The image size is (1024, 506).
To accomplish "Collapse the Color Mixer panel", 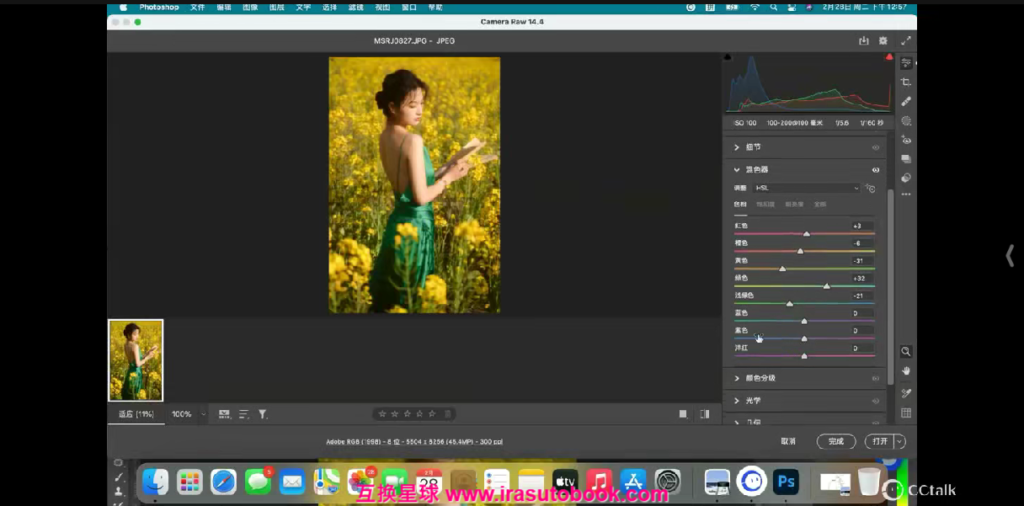I will coord(737,170).
